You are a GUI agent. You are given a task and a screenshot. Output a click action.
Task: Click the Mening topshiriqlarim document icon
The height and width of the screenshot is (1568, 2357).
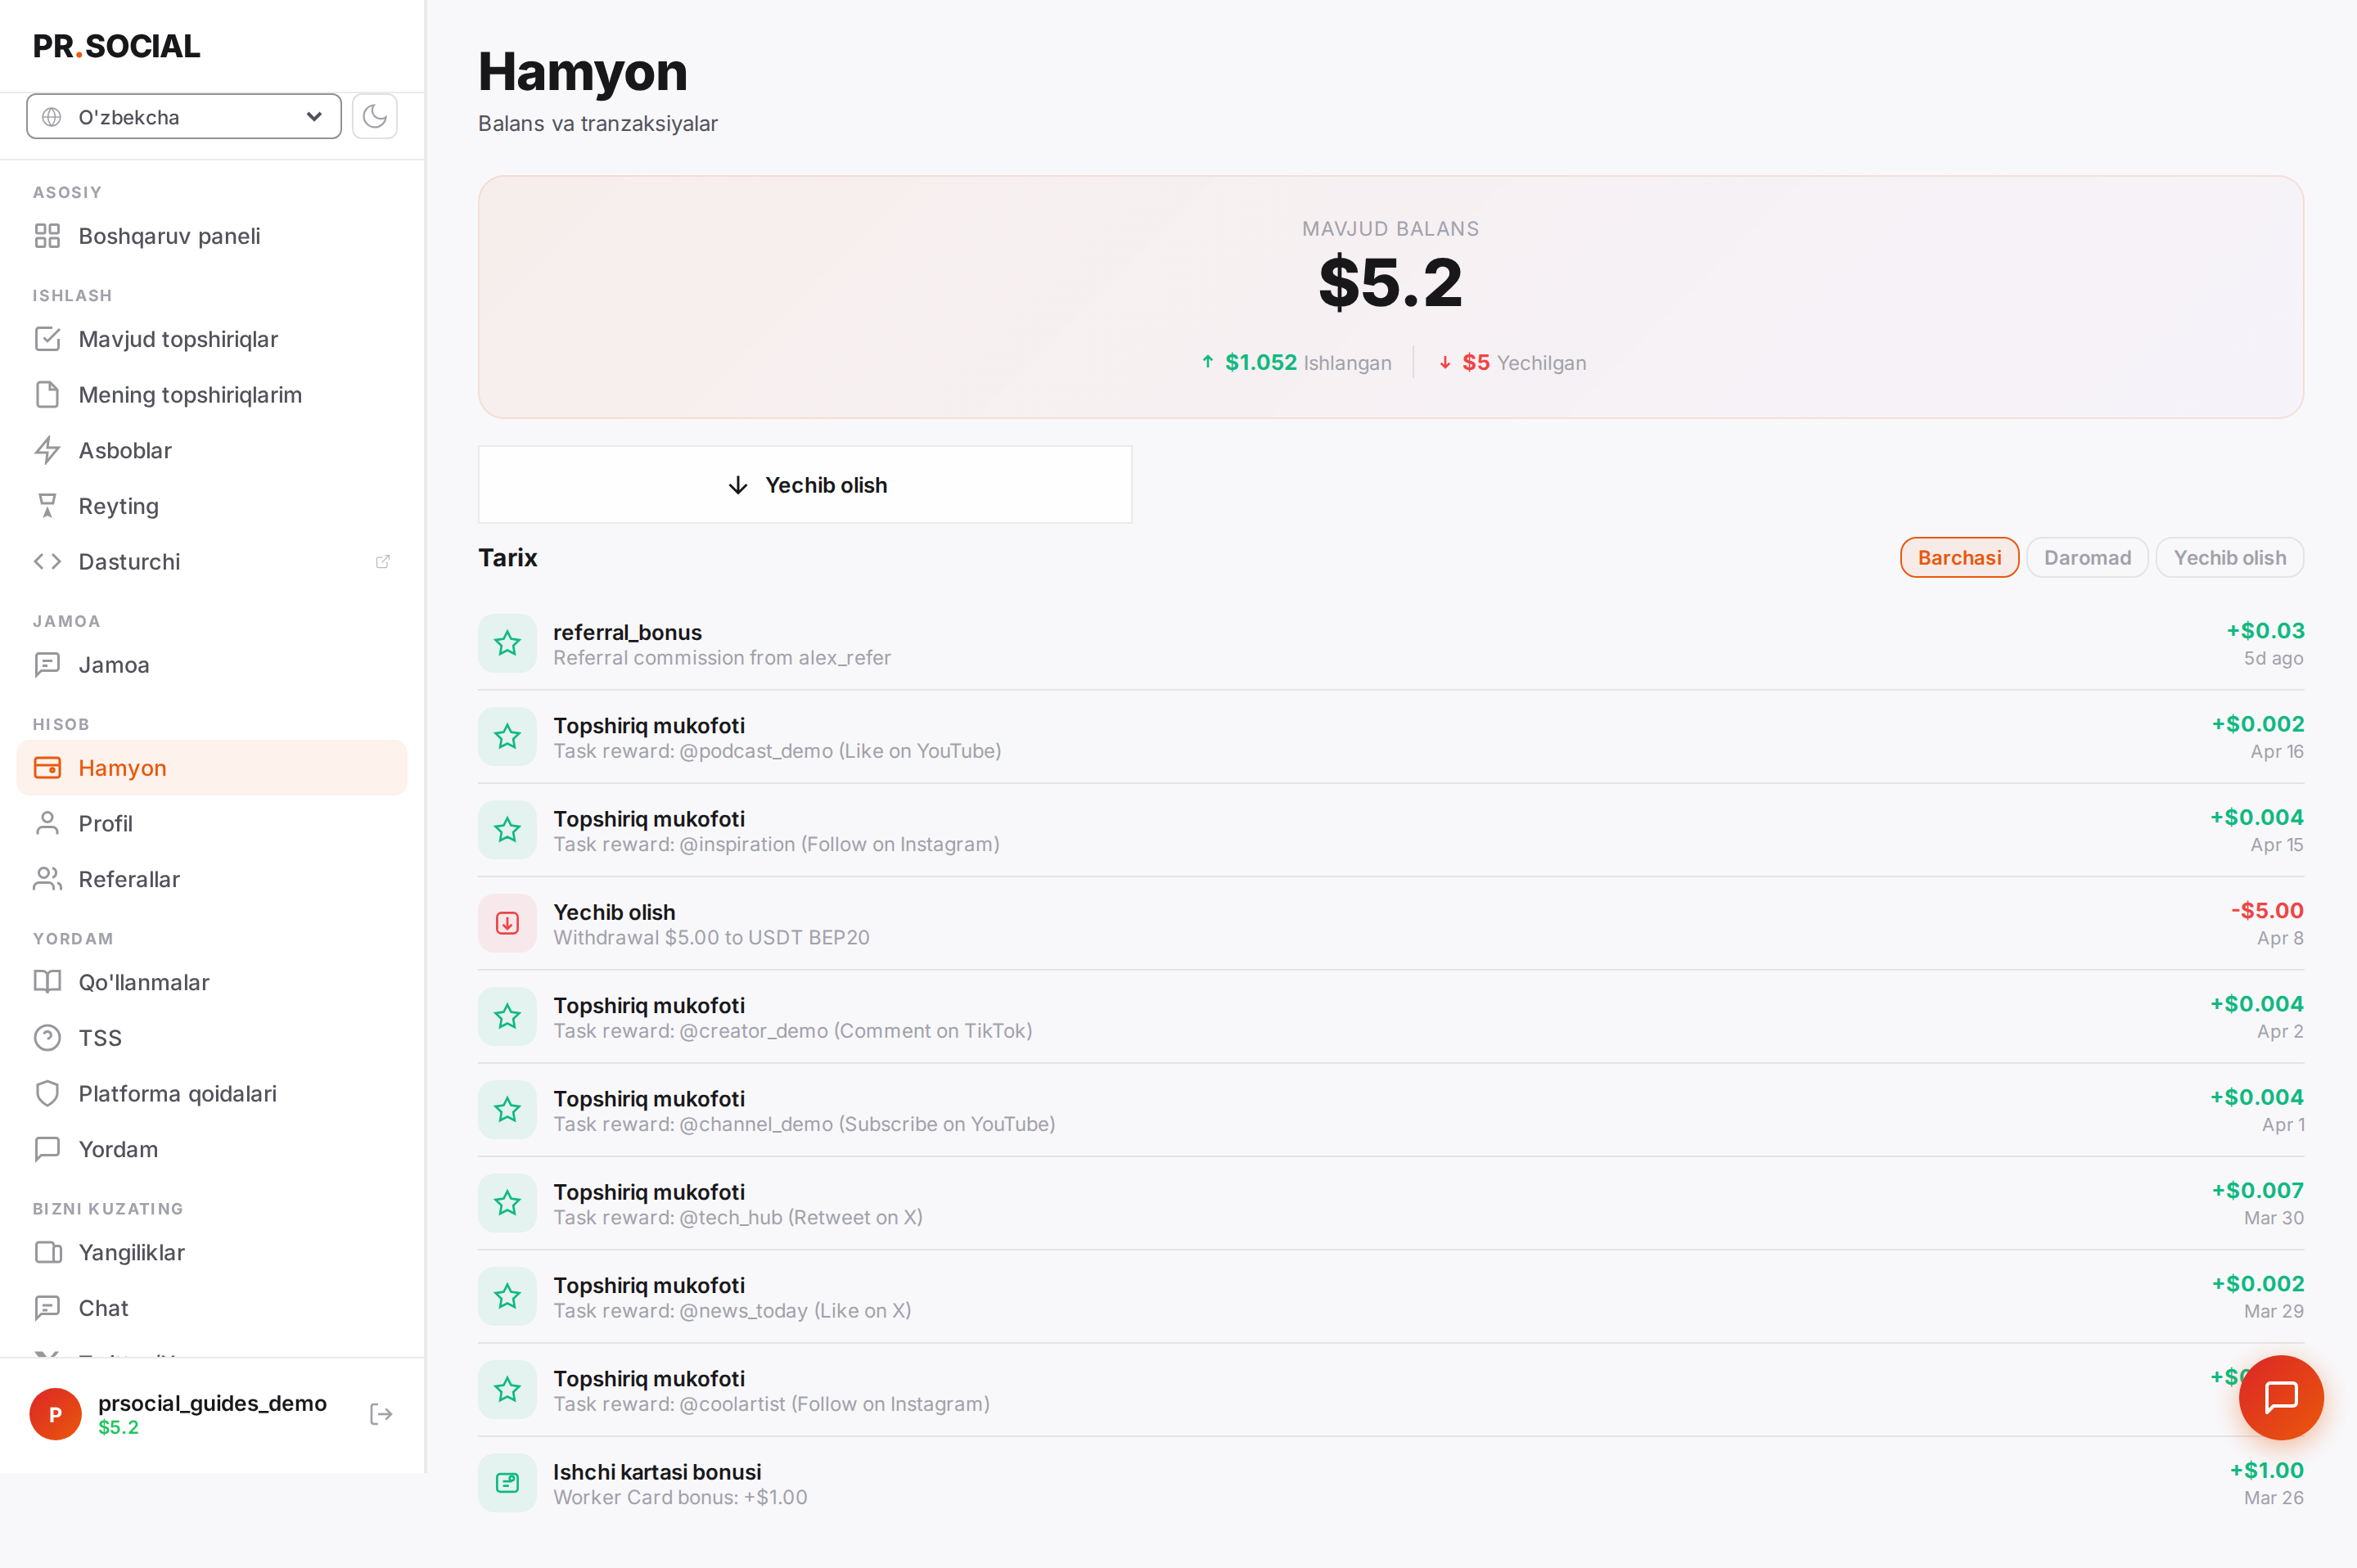pos(47,395)
